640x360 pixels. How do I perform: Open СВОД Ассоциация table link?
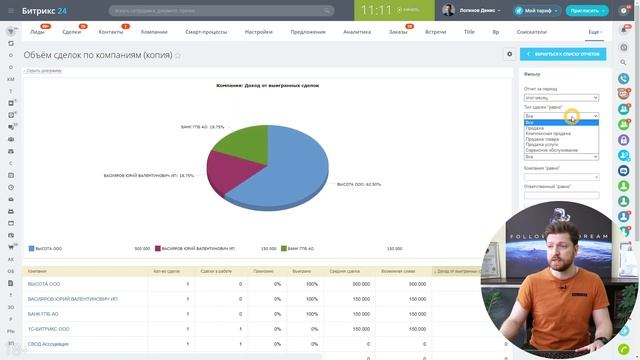[x=48, y=344]
